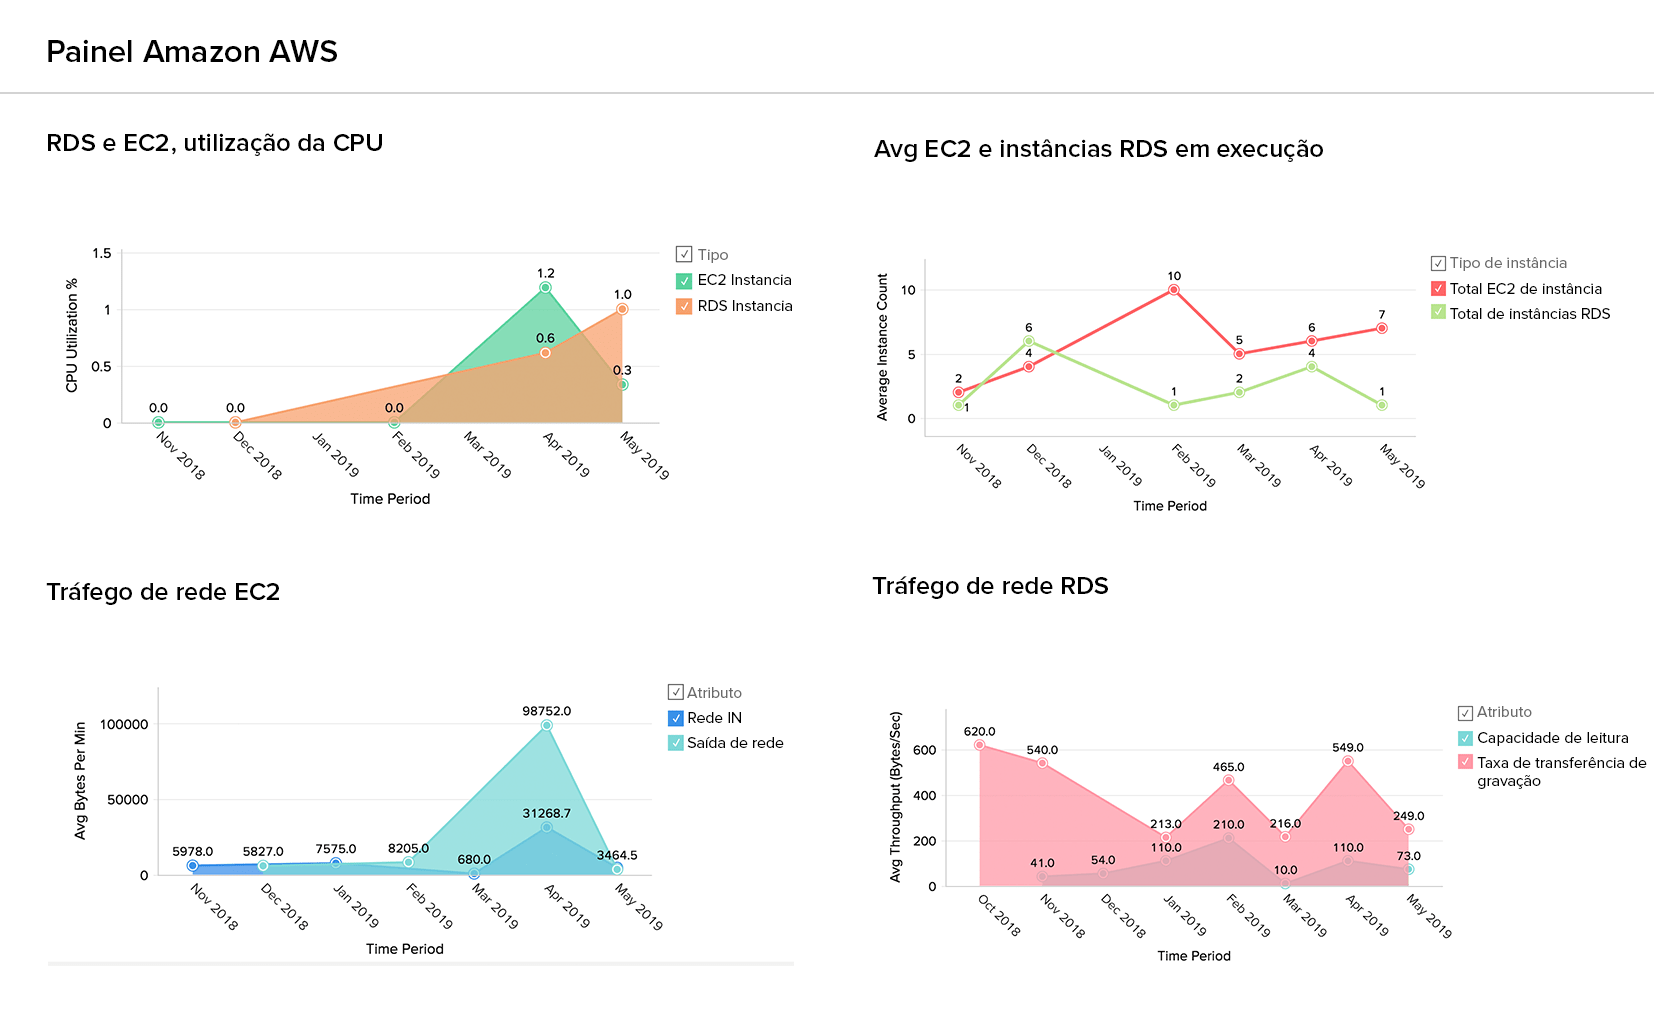Toggle the Tipo legend master checkbox

[x=684, y=255]
